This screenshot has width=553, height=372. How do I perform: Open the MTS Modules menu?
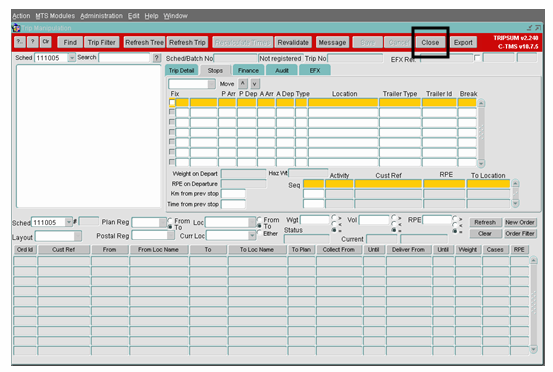(x=55, y=16)
